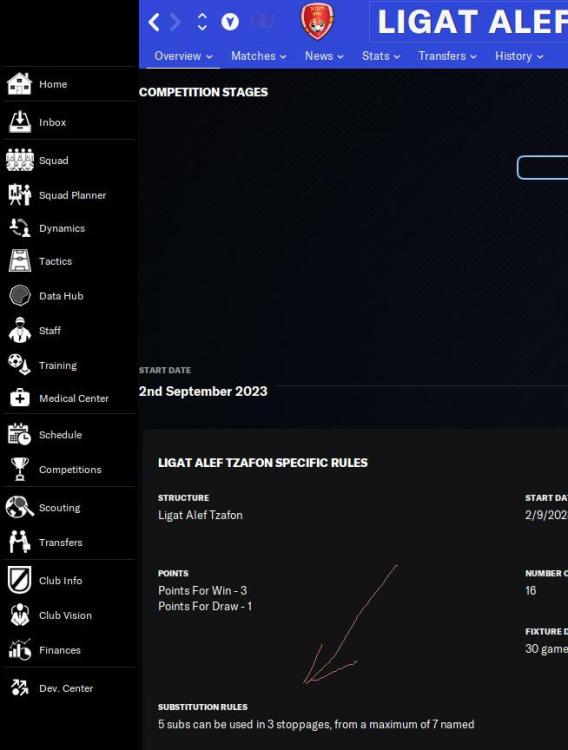Image resolution: width=568 pixels, height=750 pixels.
Task: Click the forward navigation arrow
Action: click(x=176, y=22)
